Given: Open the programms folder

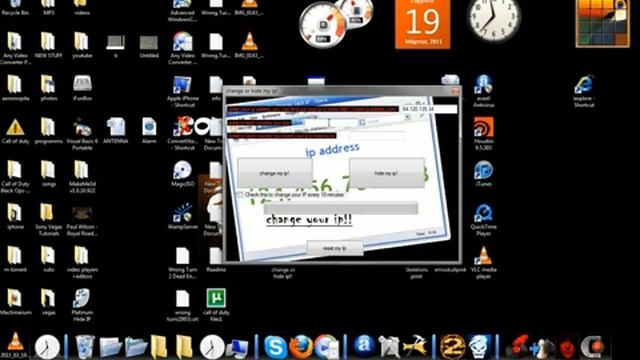Looking at the screenshot, I should tap(48, 131).
